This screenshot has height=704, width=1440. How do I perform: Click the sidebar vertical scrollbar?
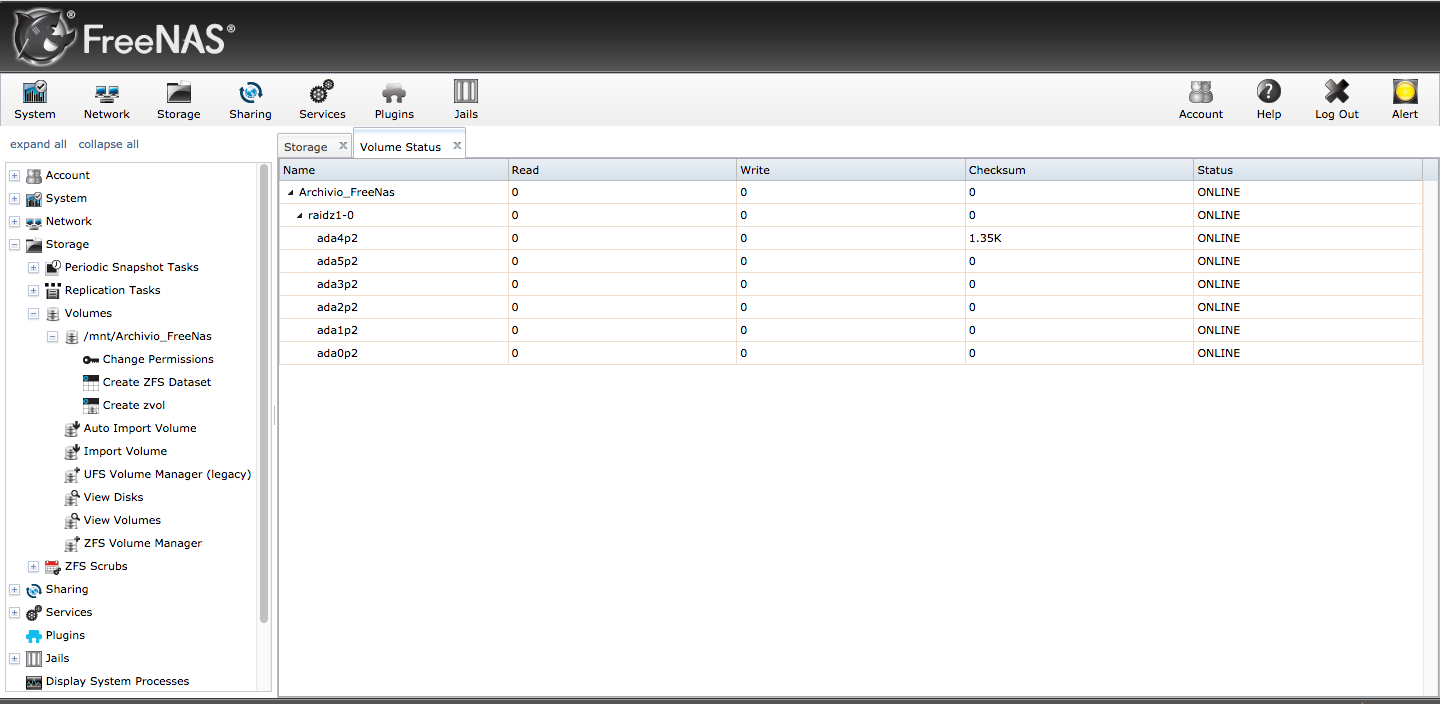click(264, 393)
